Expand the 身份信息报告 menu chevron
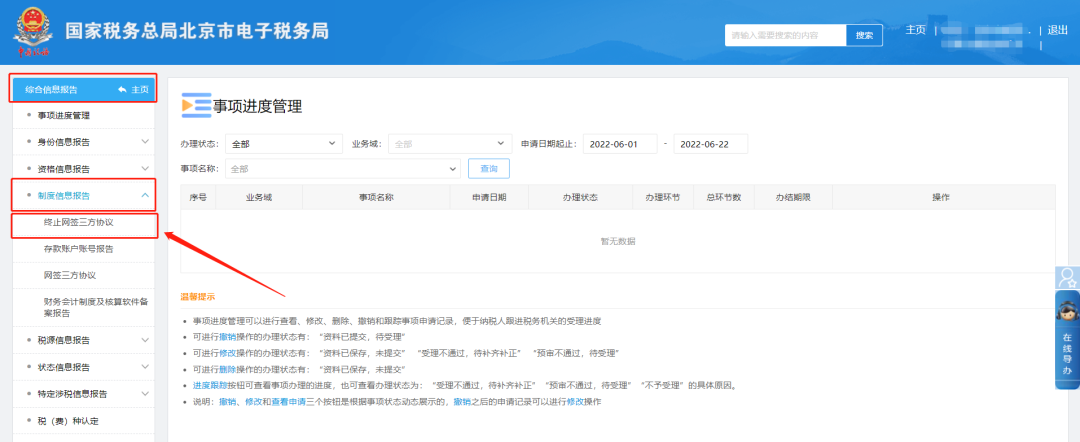Screen dimensions: 1080x442 145,142
